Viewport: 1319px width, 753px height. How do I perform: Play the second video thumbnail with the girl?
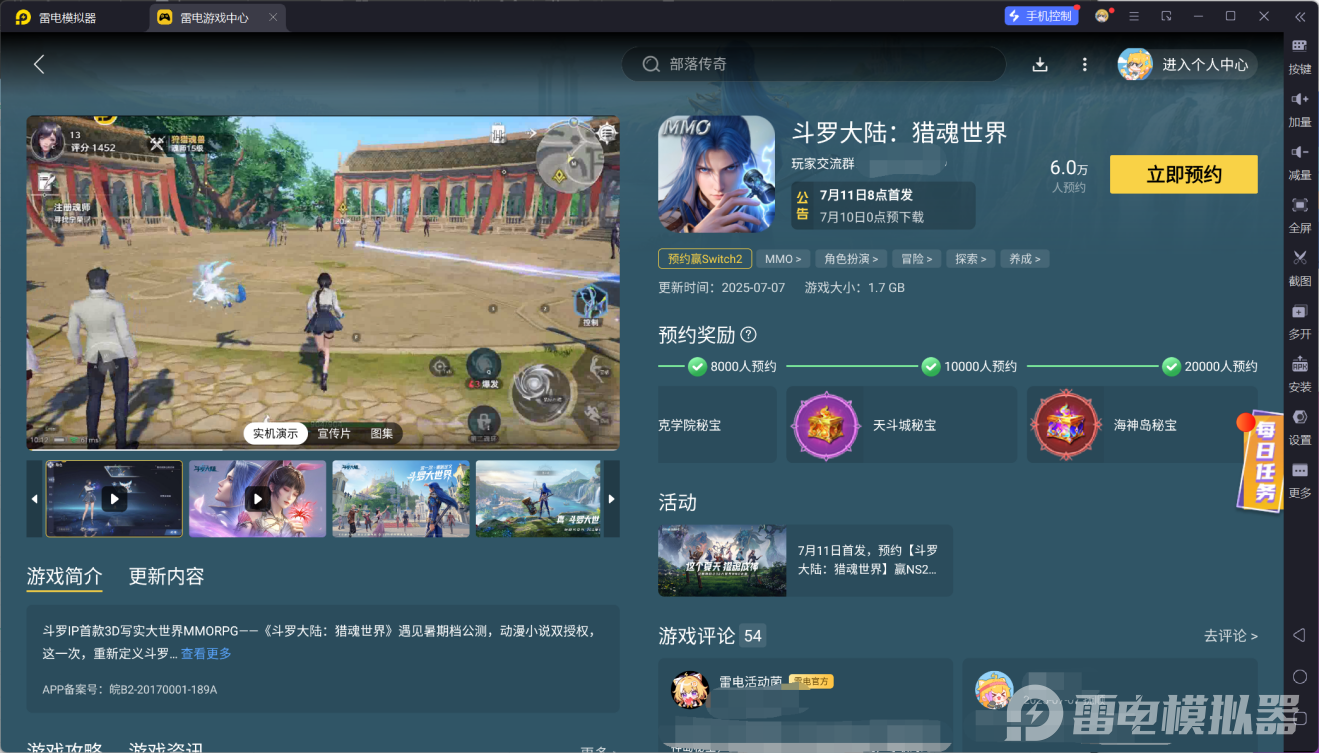257,499
